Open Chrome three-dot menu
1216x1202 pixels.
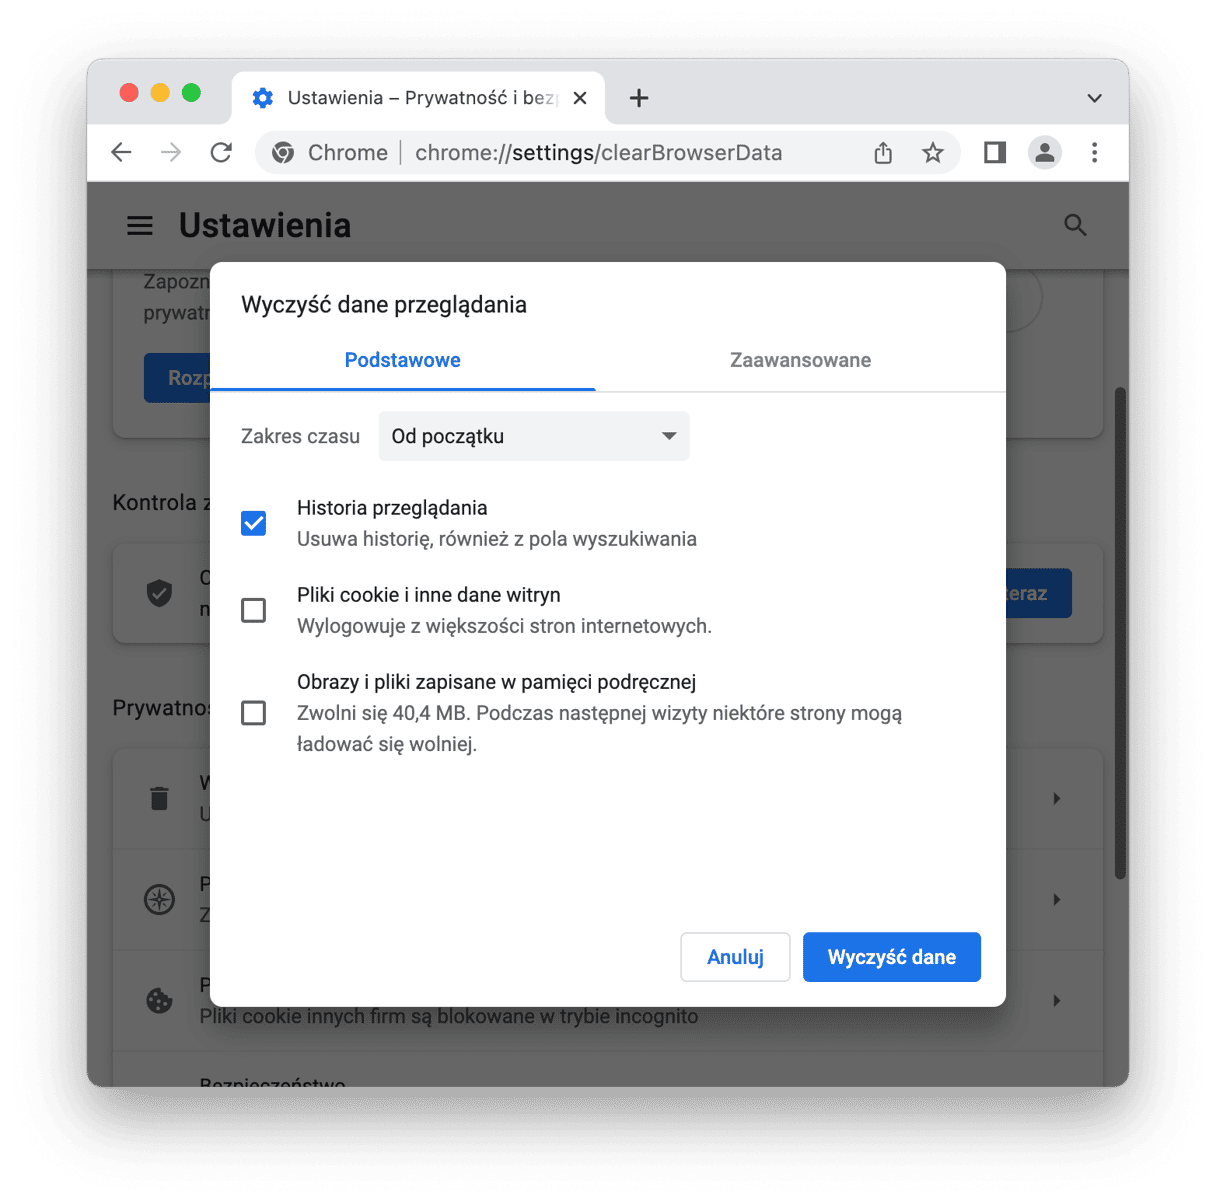[x=1094, y=152]
